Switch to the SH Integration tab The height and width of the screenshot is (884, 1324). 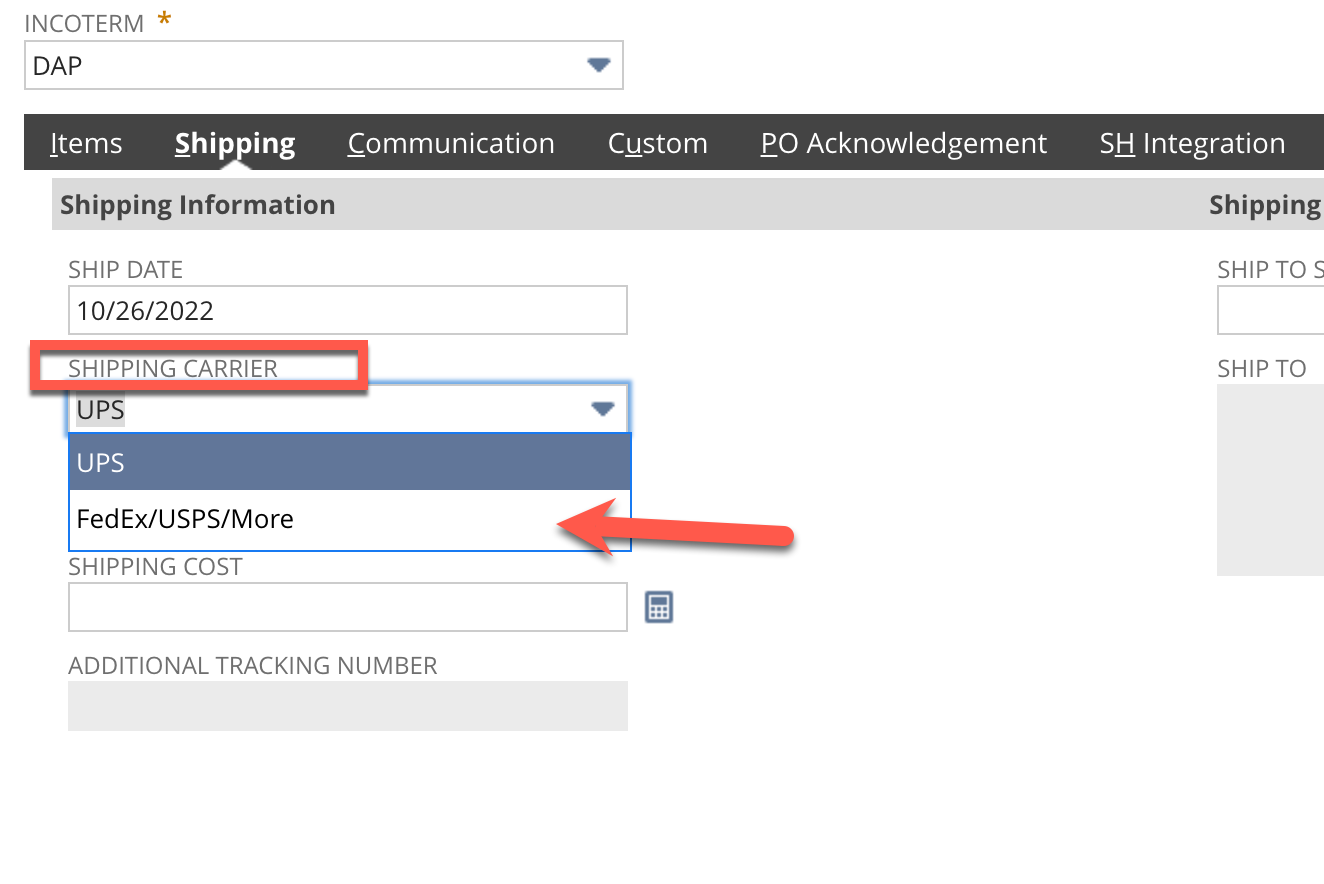[1191, 142]
